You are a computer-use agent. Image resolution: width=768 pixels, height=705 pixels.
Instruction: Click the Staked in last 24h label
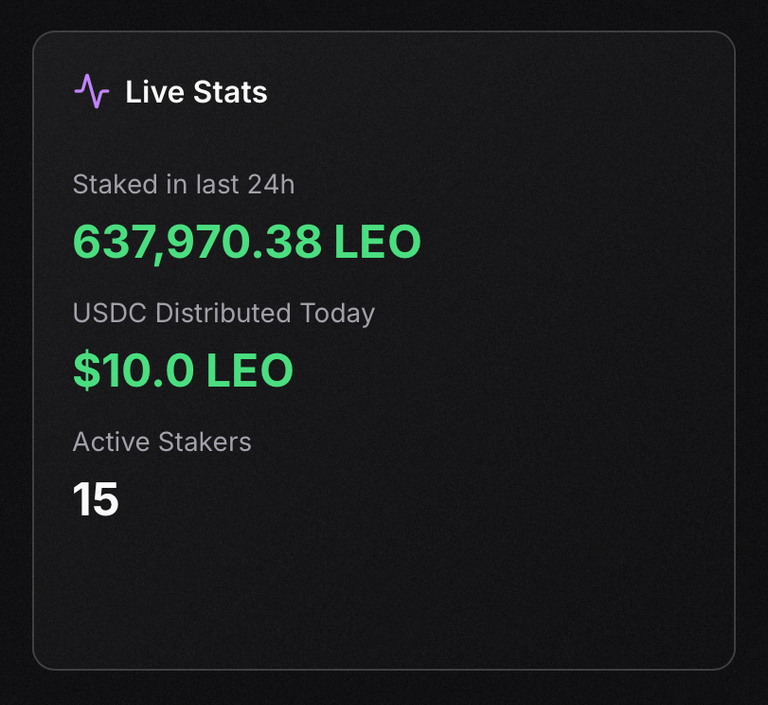point(184,185)
